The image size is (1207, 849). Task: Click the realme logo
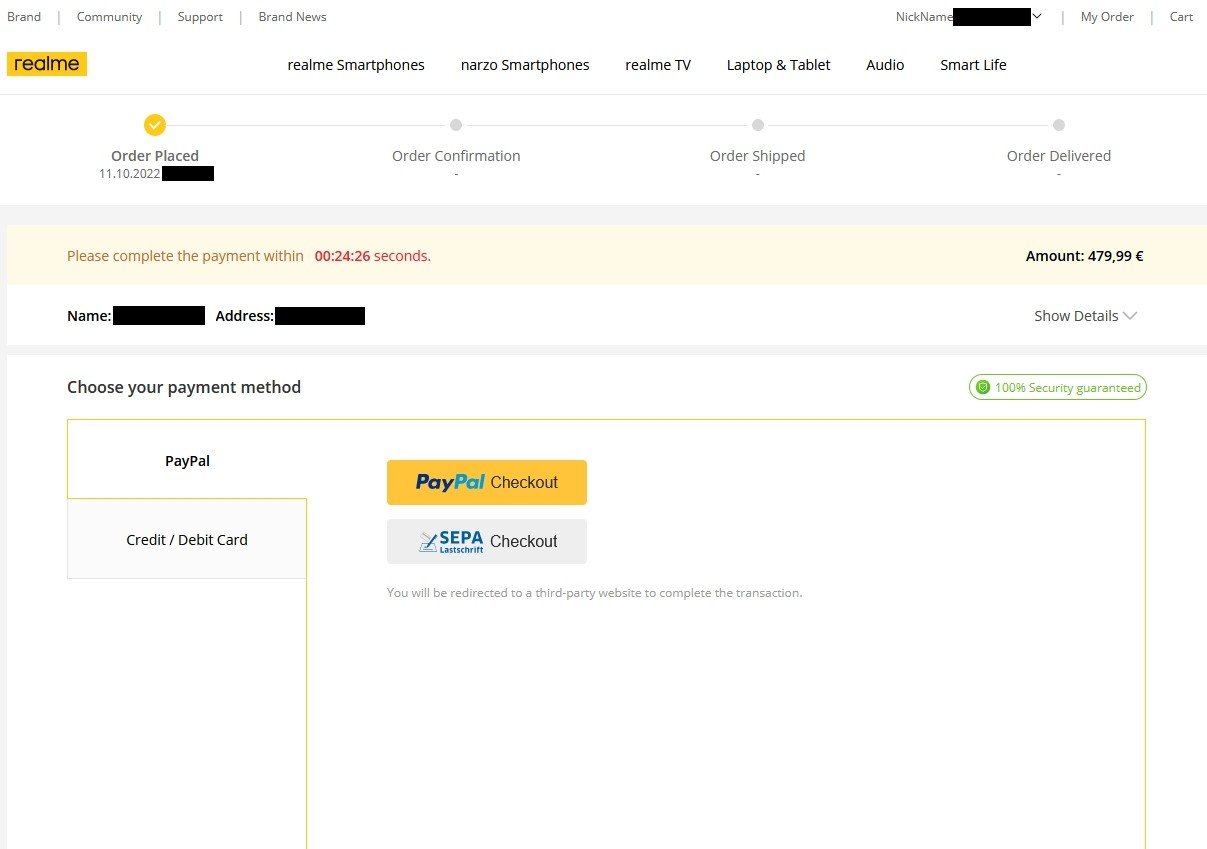tap(47, 64)
